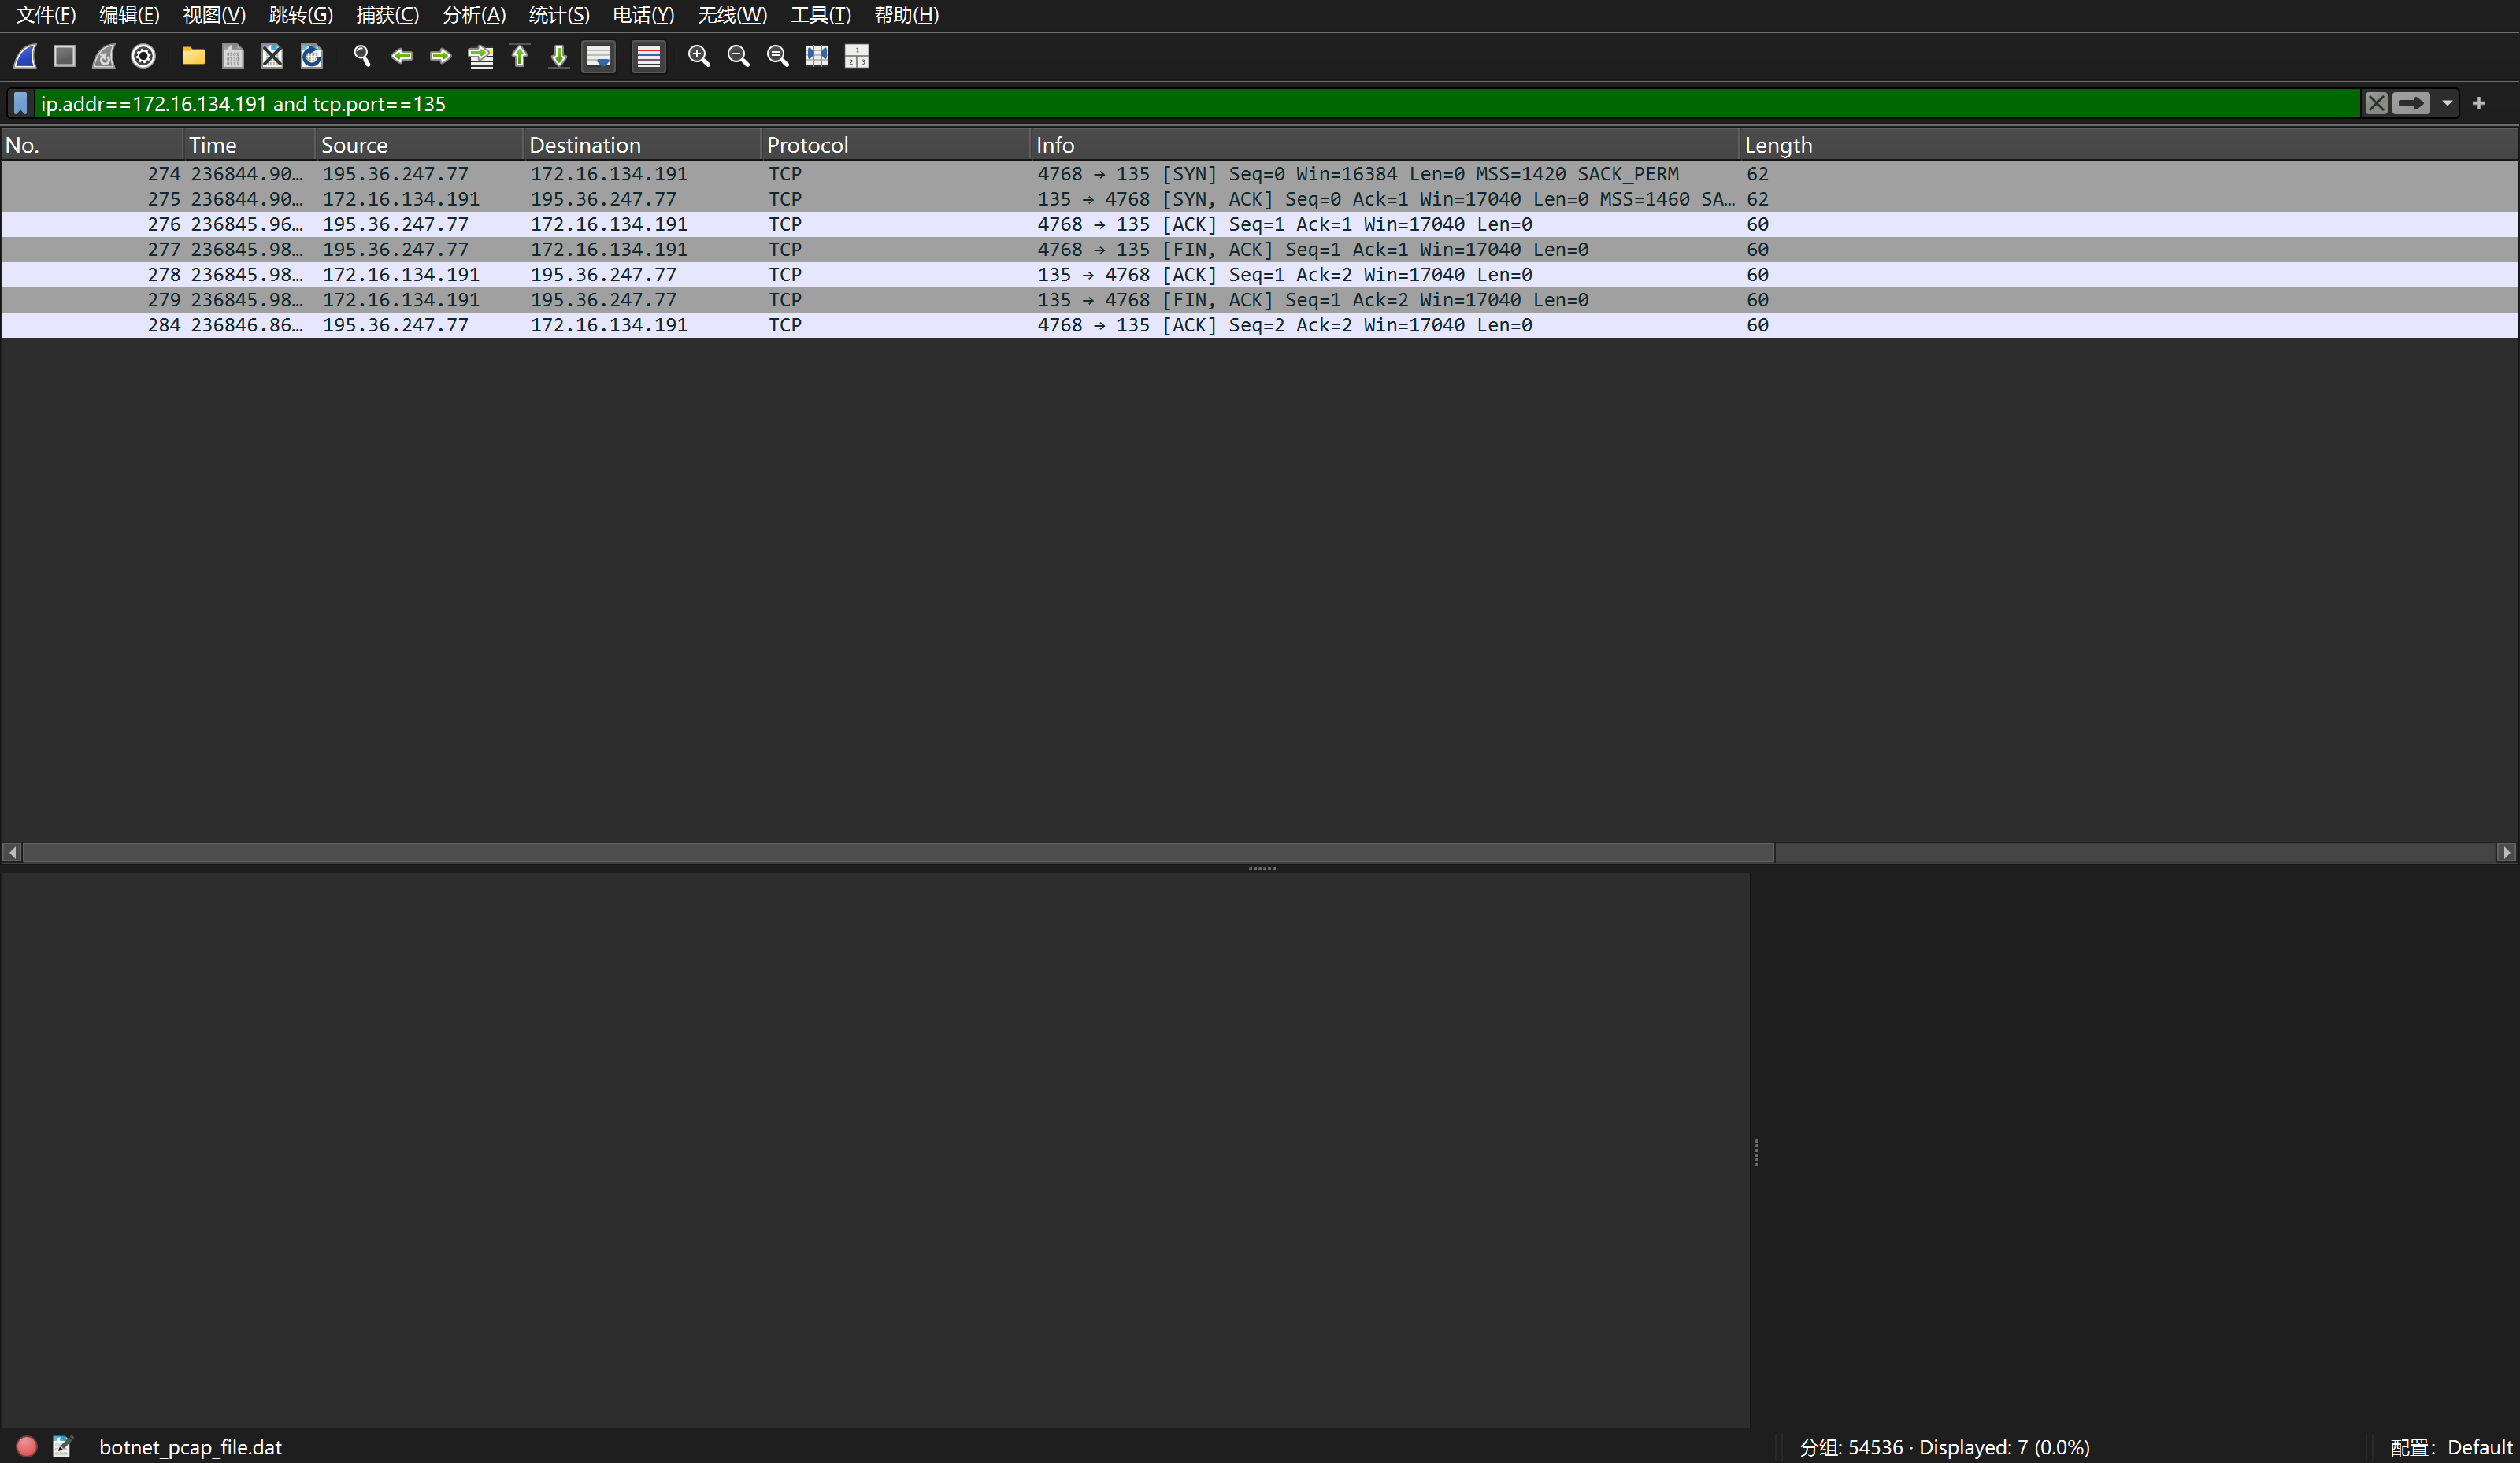
Task: Expand display filter history dropdown arrow
Action: click(x=2447, y=103)
